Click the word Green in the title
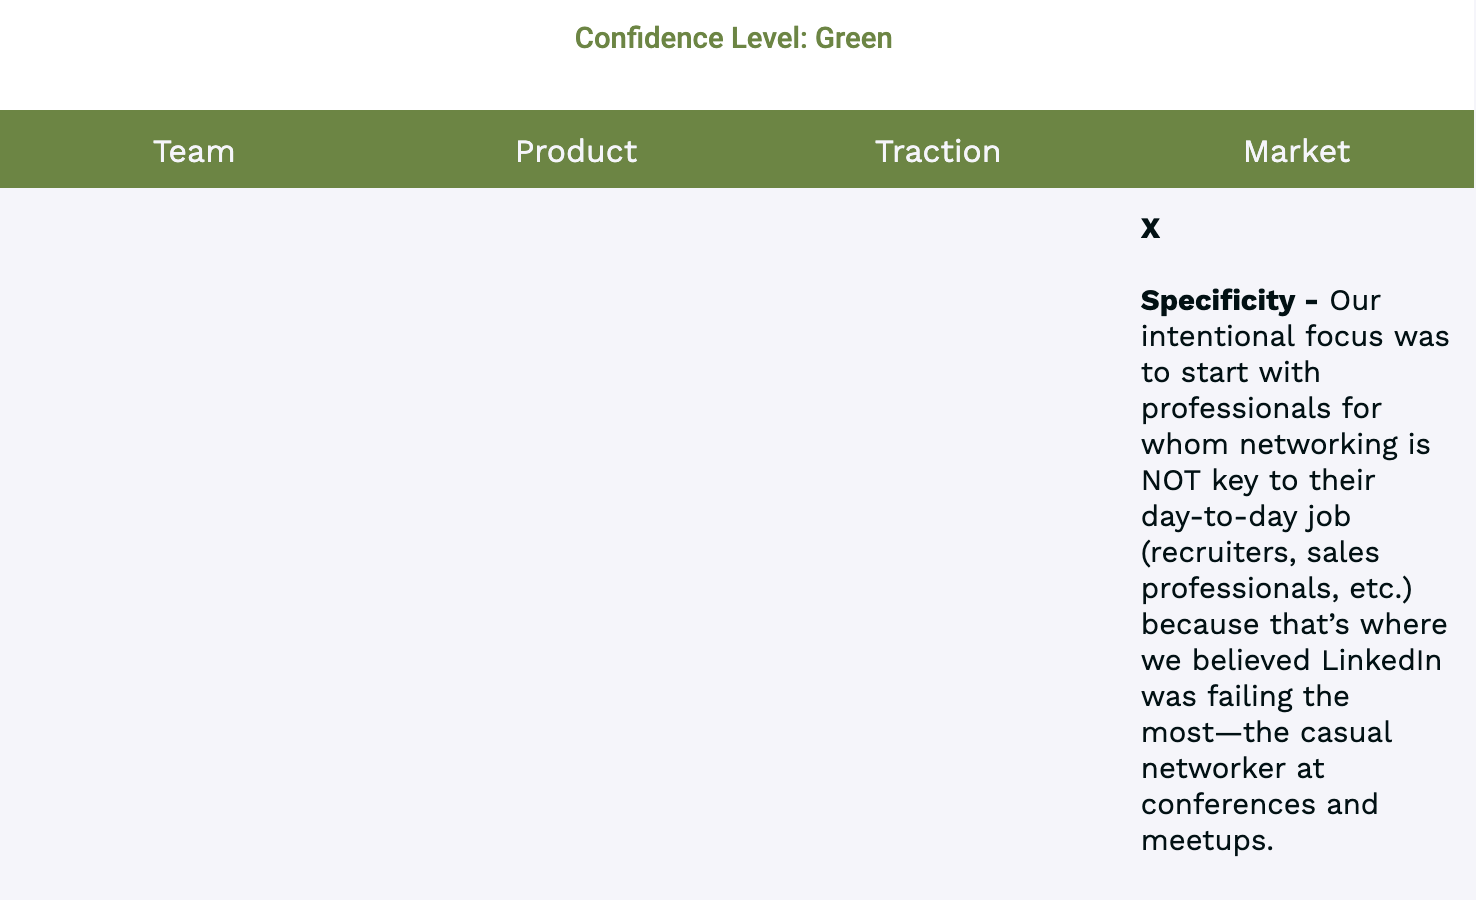 tap(853, 38)
